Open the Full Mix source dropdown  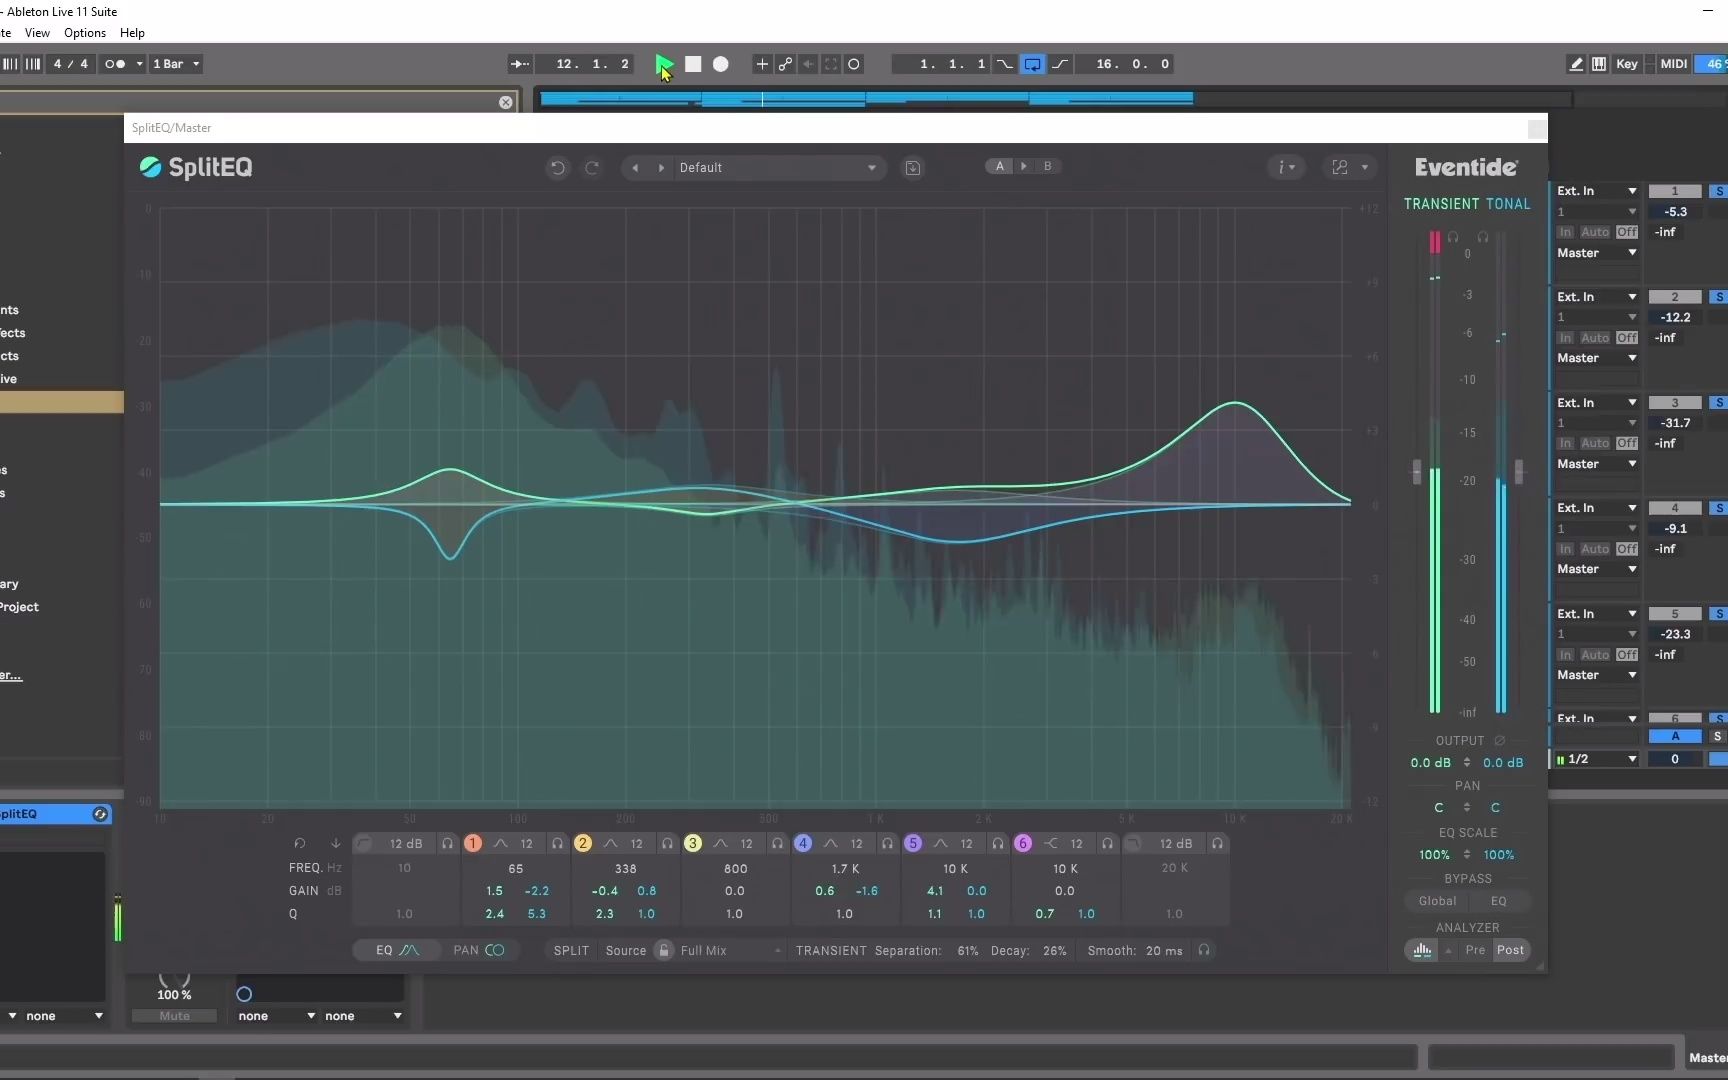(731, 951)
